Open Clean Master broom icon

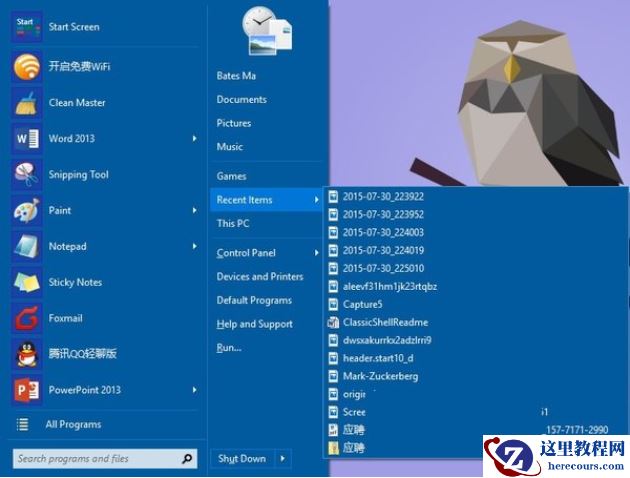(x=27, y=103)
